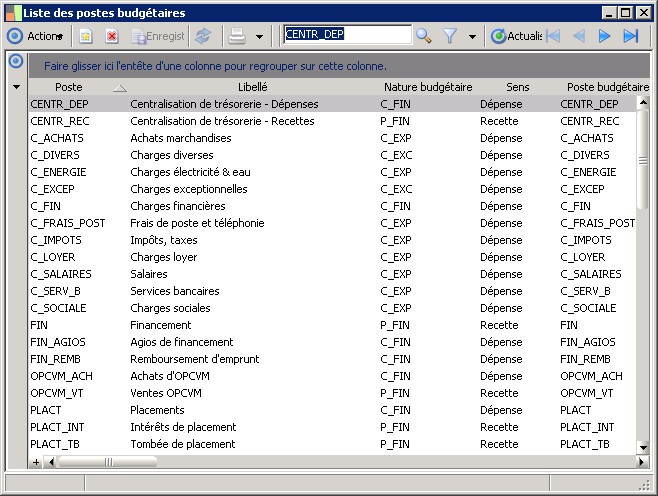Click the filter funnel icon

point(451,36)
